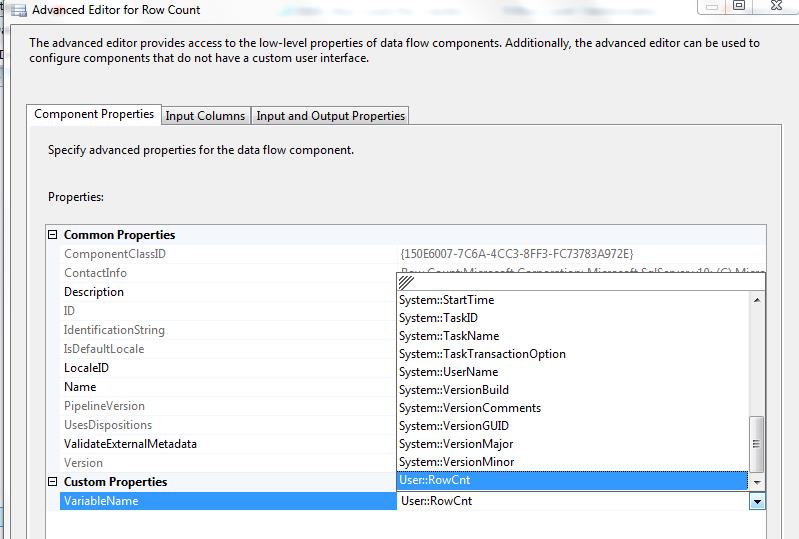Pick the System::VersionGUID option
Viewport: 799px width, 539px height.
pyautogui.click(x=453, y=426)
